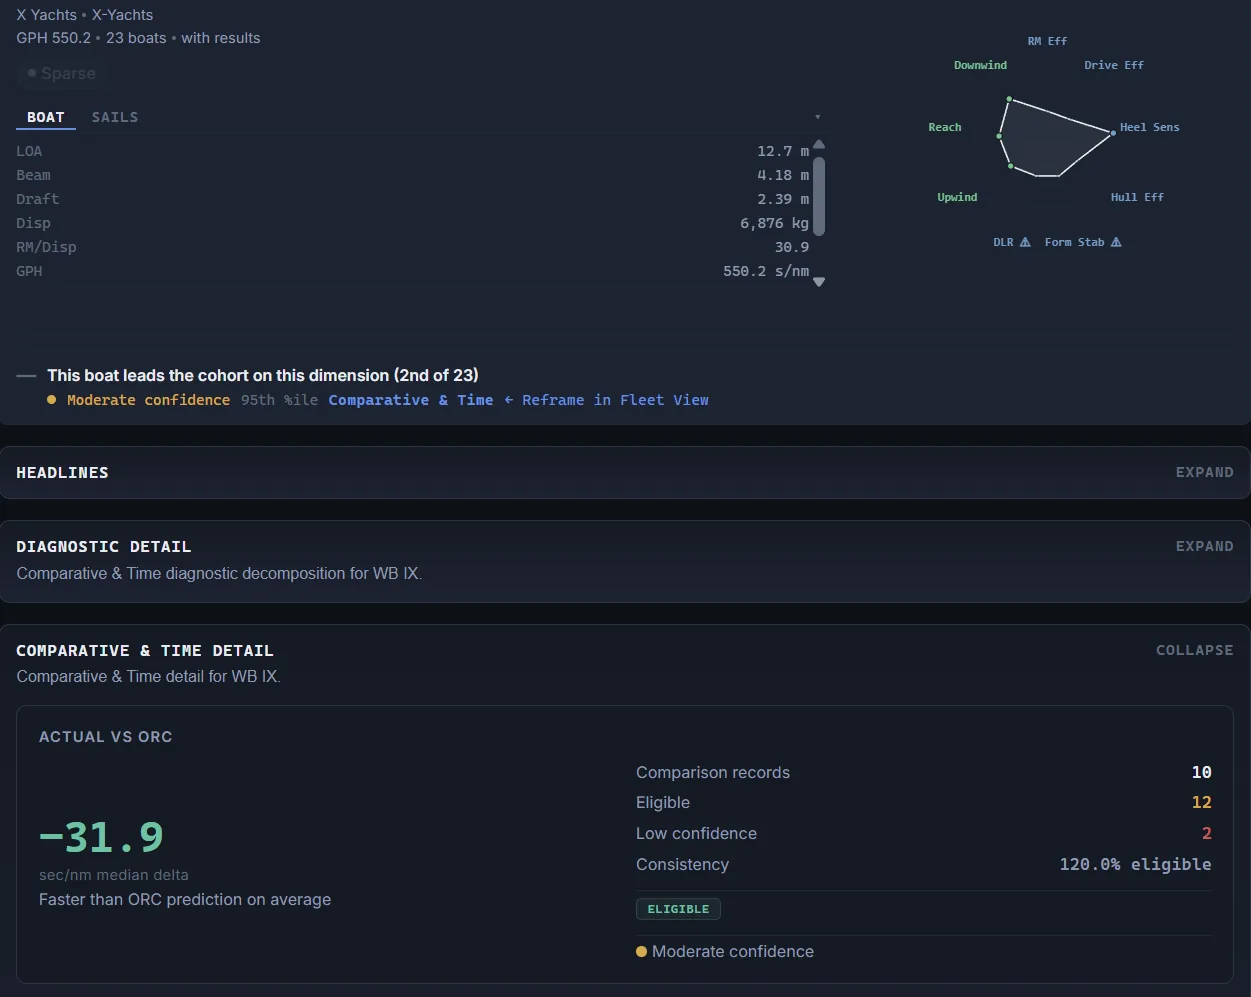1251x997 pixels.
Task: Click the spec list scrollbar up arrow
Action: [819, 145]
